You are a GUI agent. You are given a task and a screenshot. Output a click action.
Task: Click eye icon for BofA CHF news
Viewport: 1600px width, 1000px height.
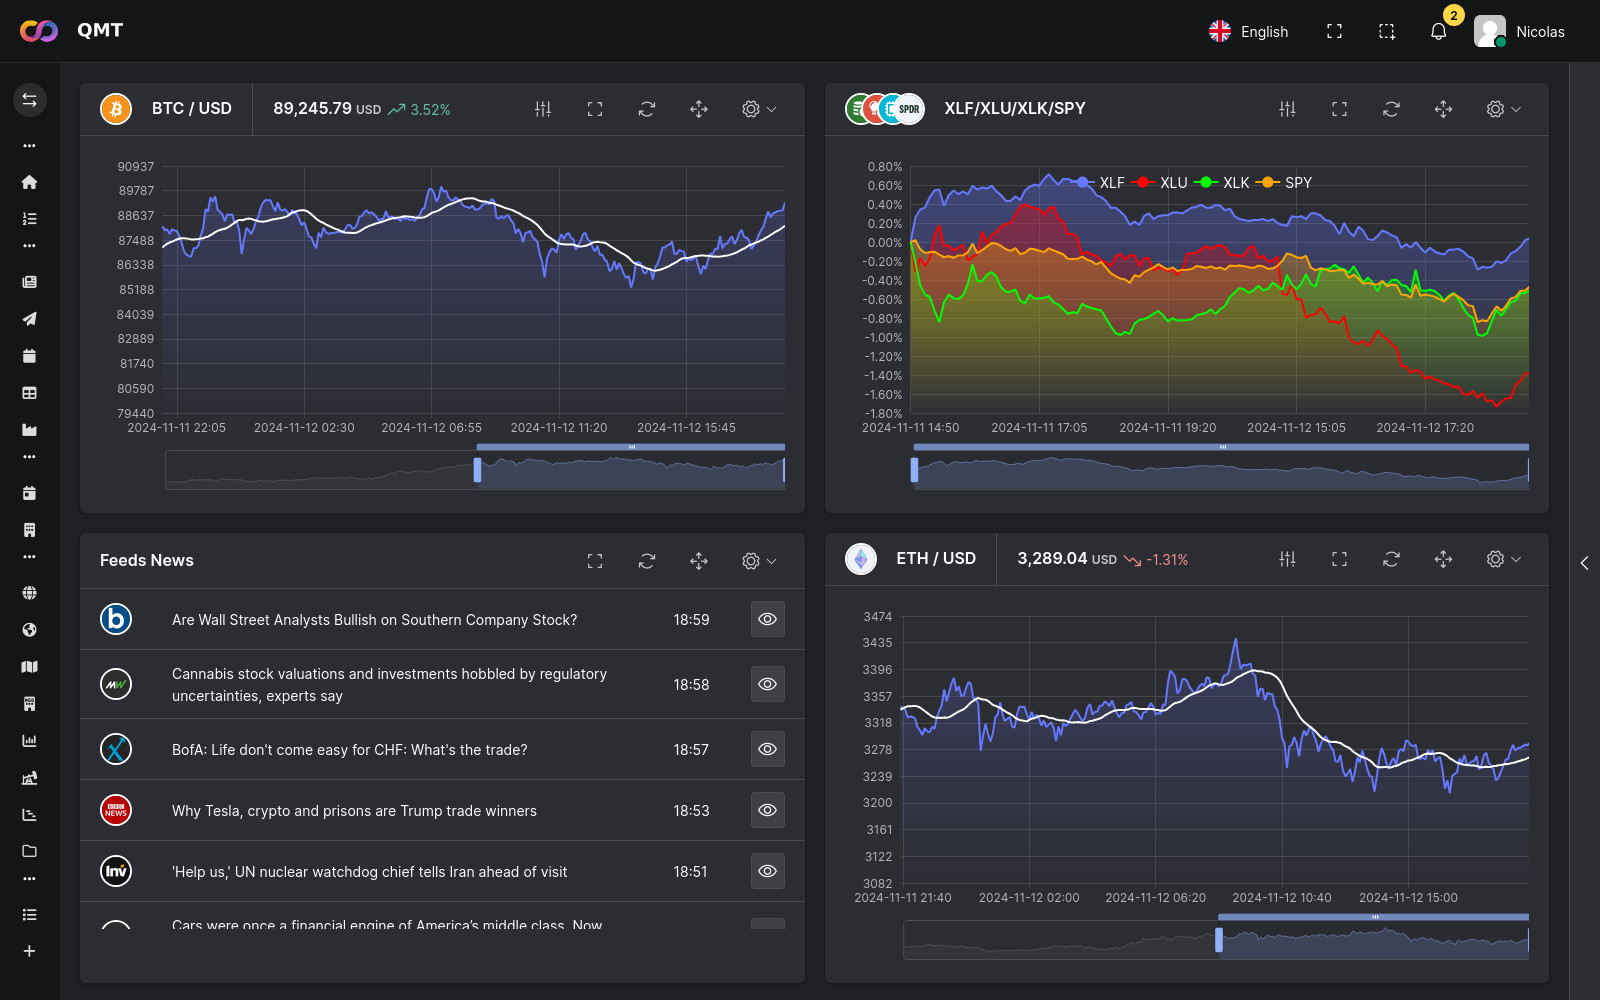click(767, 749)
